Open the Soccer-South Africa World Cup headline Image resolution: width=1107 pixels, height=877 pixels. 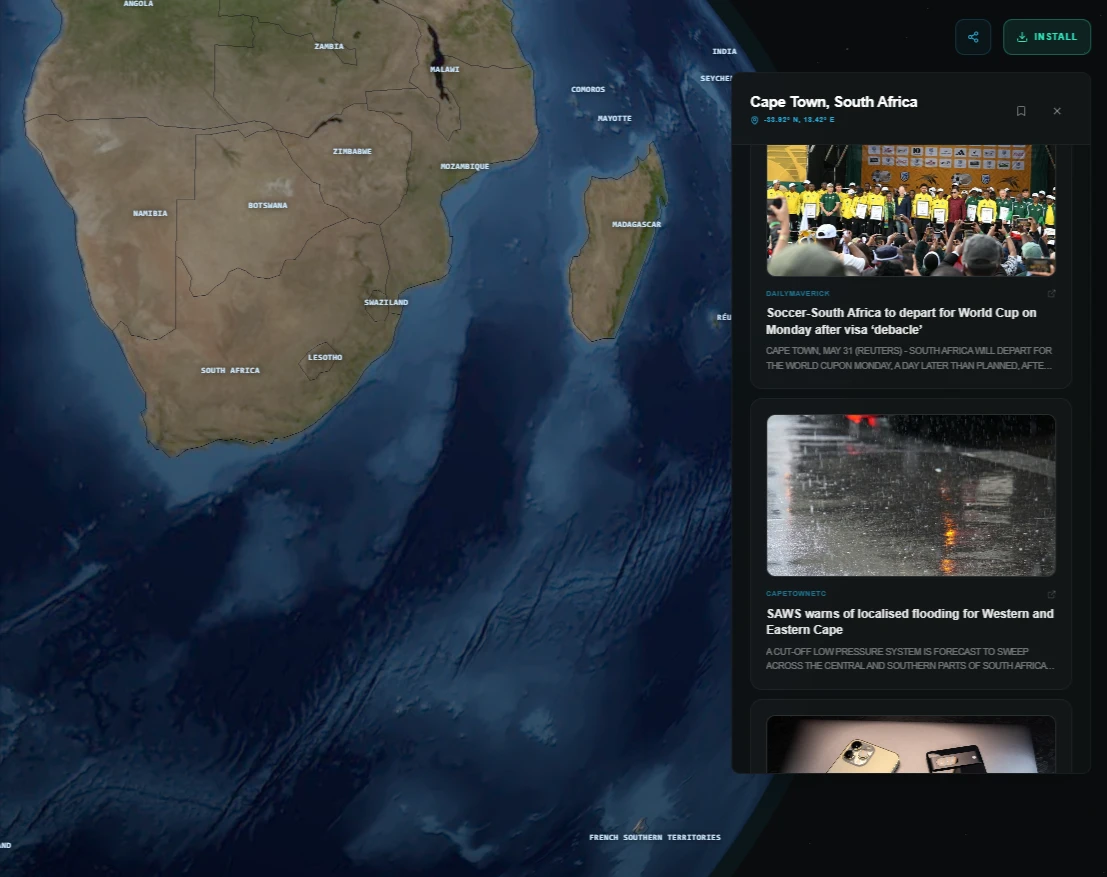coord(902,321)
